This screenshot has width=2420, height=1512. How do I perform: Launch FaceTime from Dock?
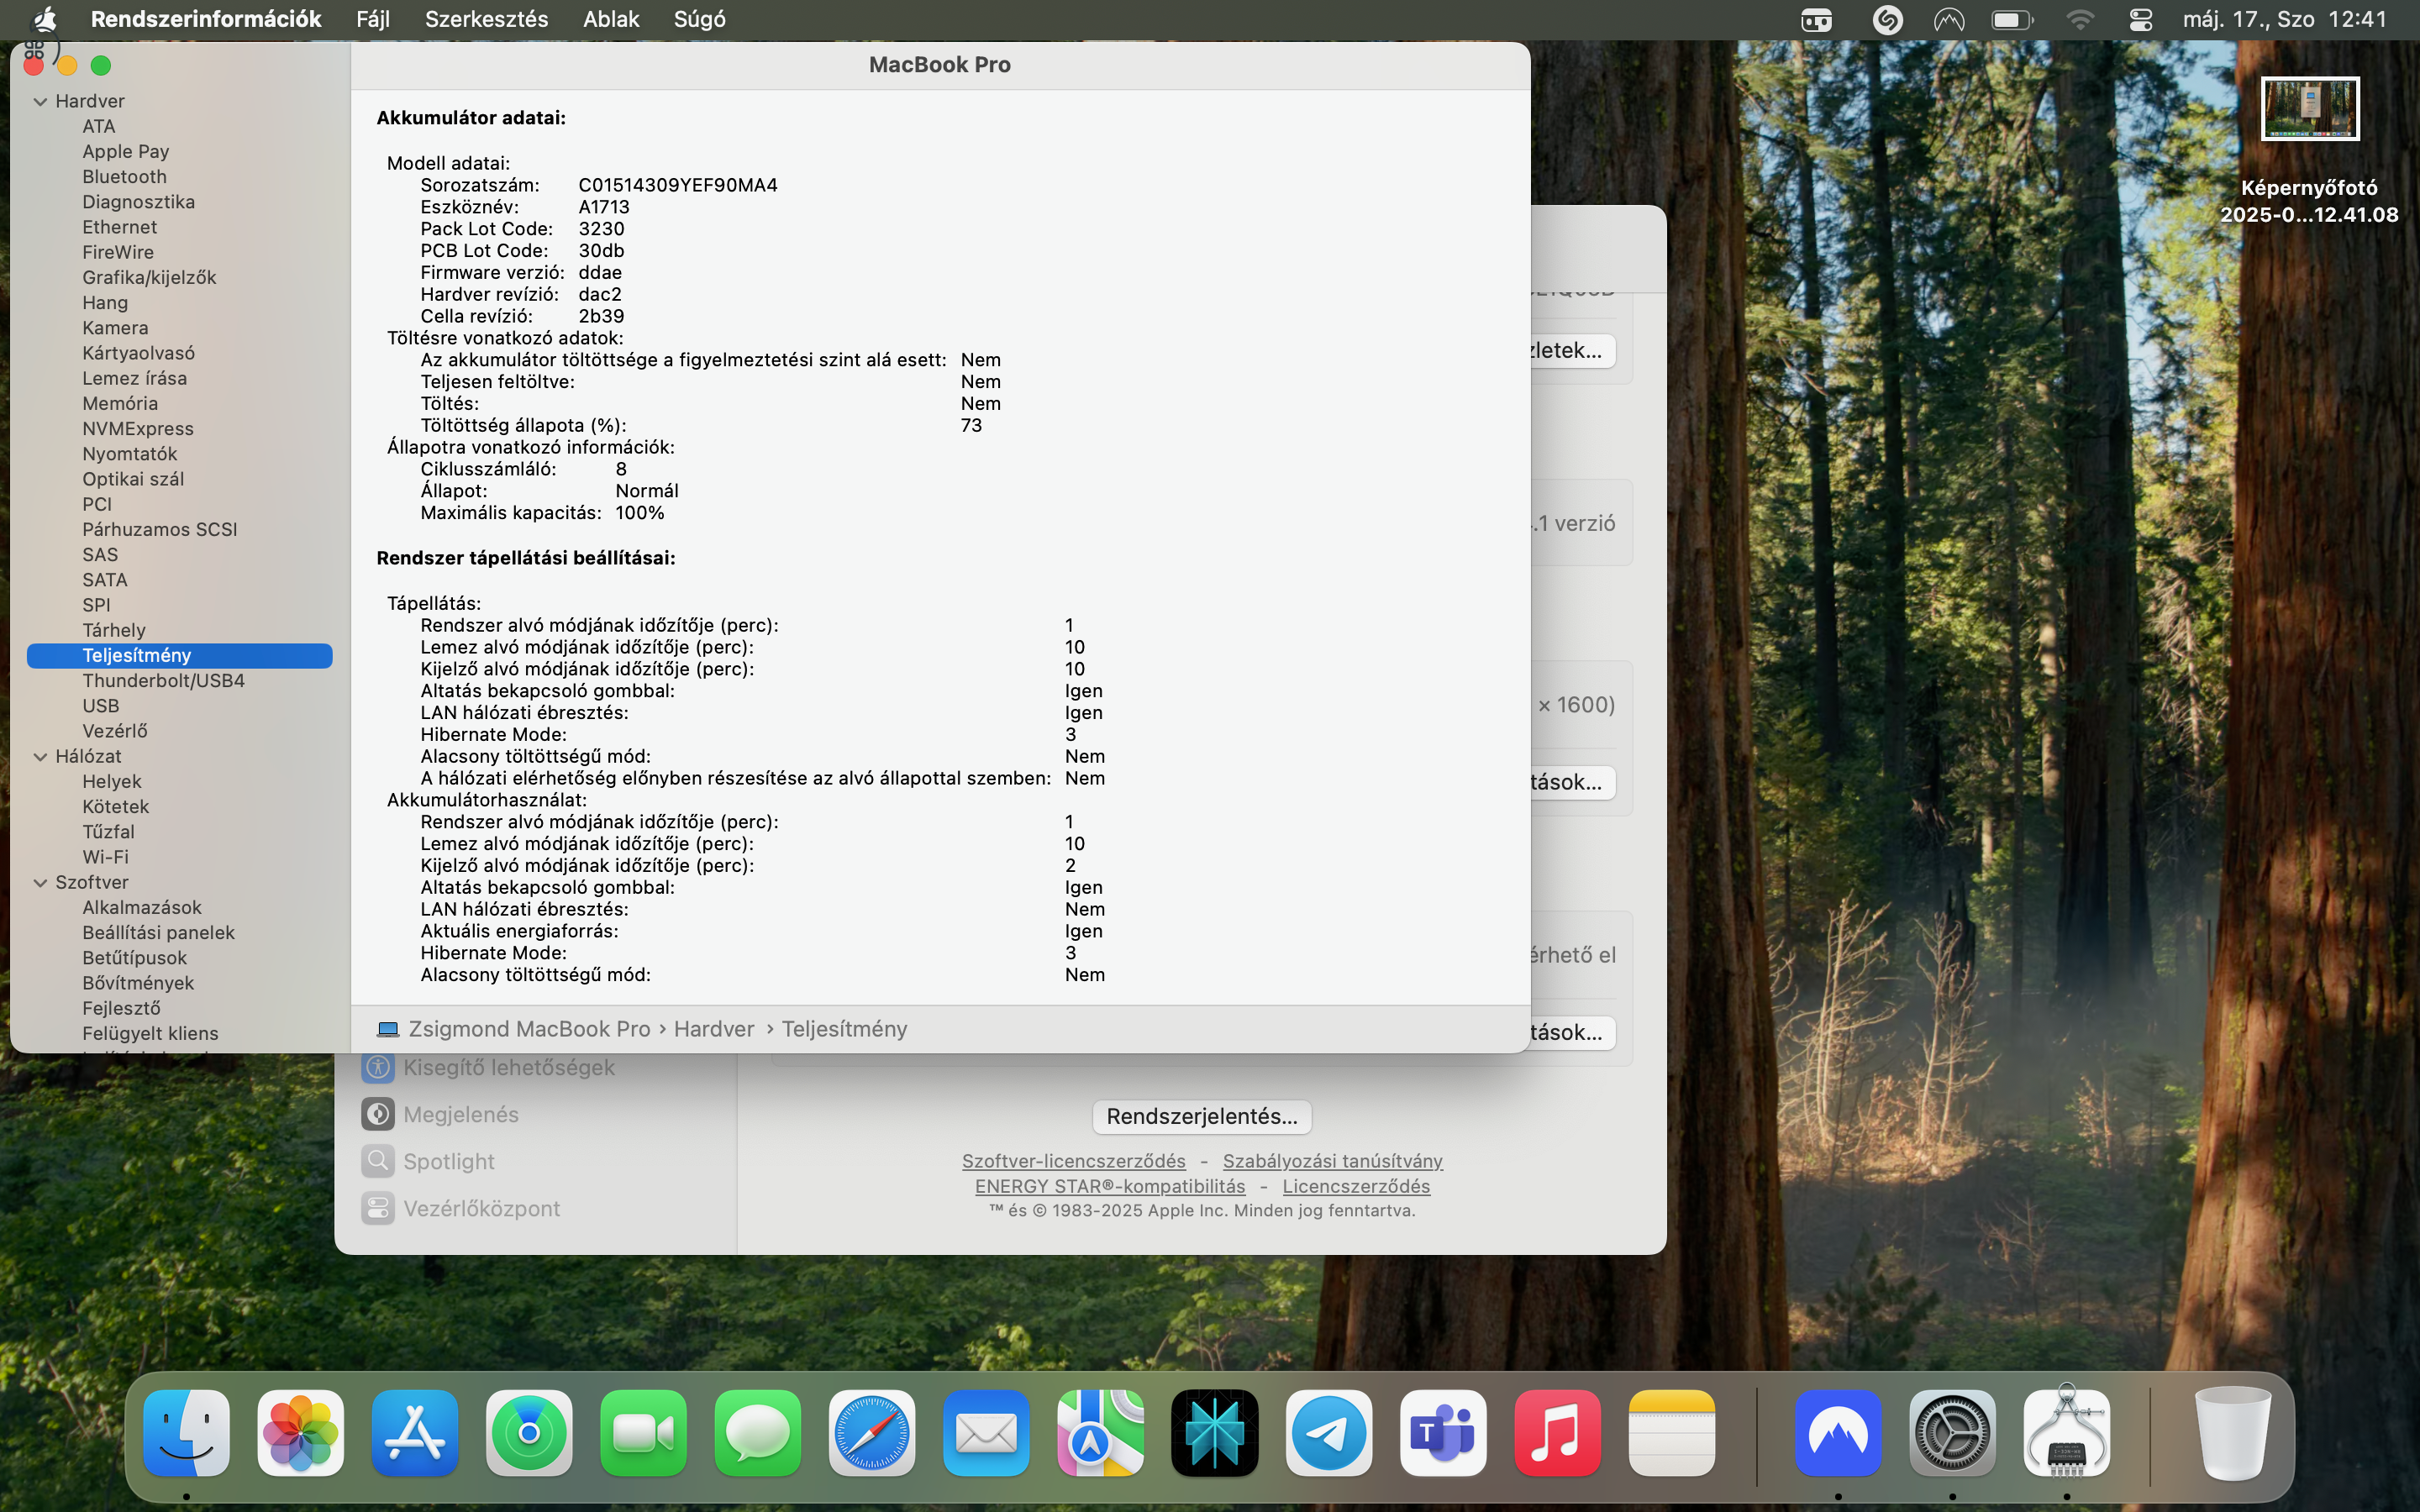pyautogui.click(x=643, y=1433)
